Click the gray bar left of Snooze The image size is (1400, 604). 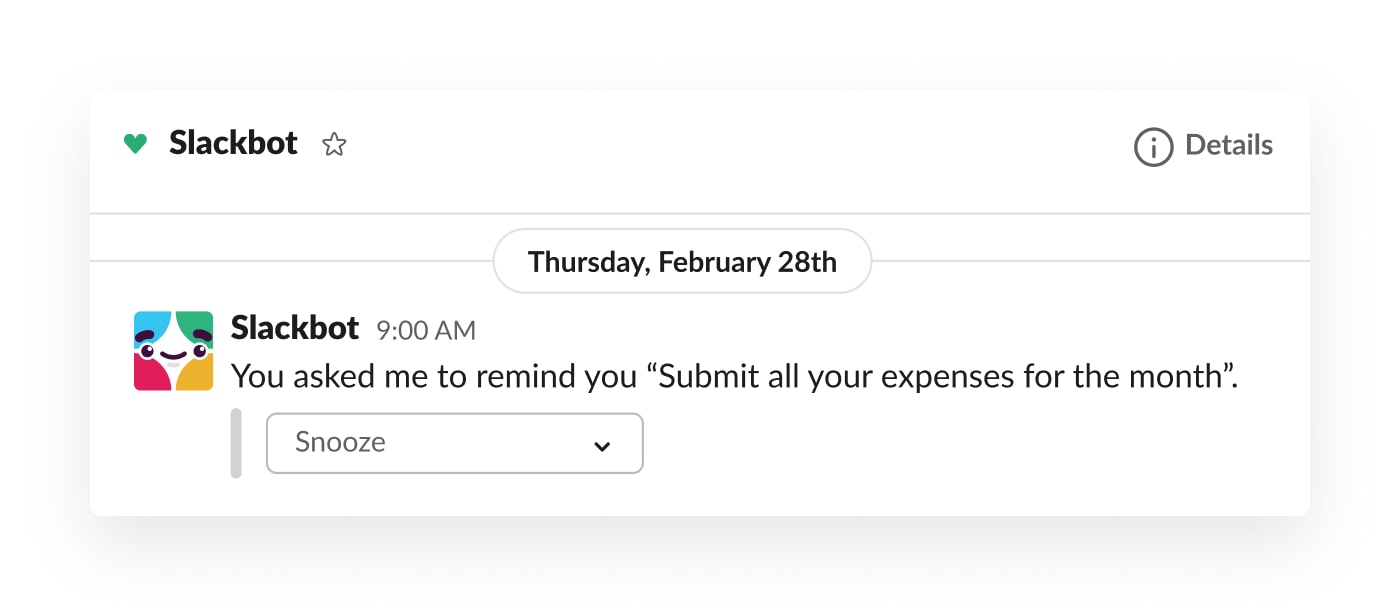coord(236,443)
